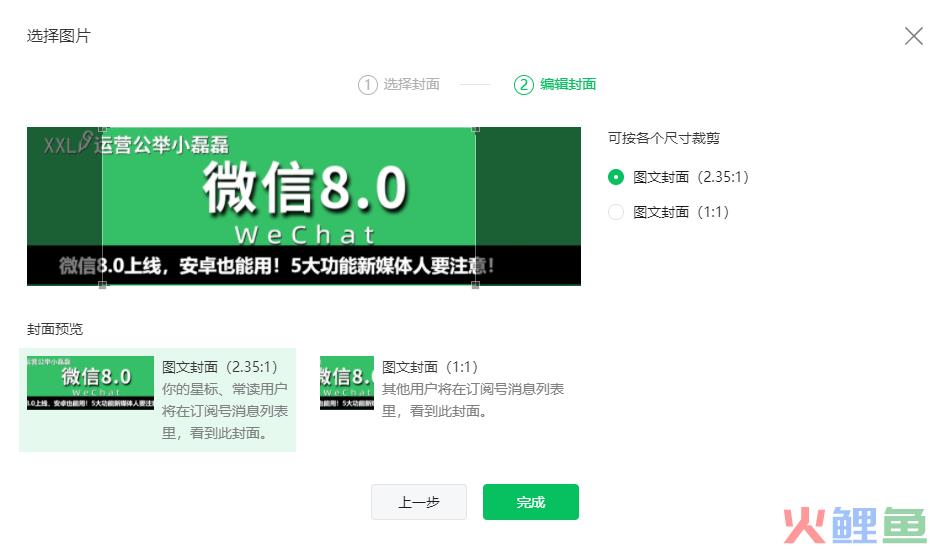The width and height of the screenshot is (951, 549).
Task: Click the 图文封面 (1:1) preview label
Action: click(430, 367)
